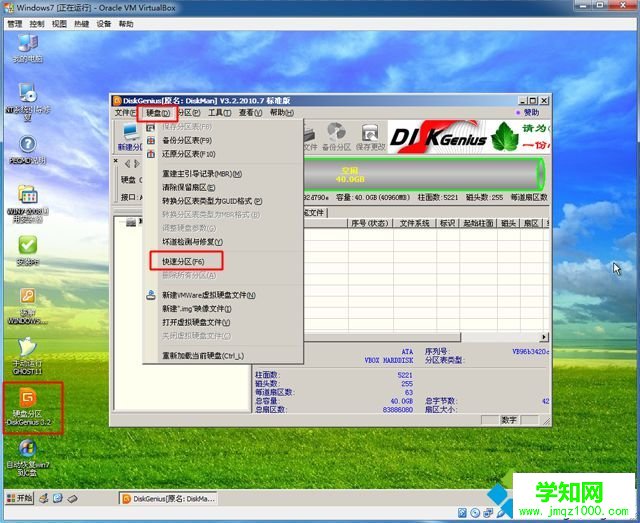
Task: Click the 新建VMWare虚拟硬盘文件 menu entry icon
Action: (x=151, y=295)
